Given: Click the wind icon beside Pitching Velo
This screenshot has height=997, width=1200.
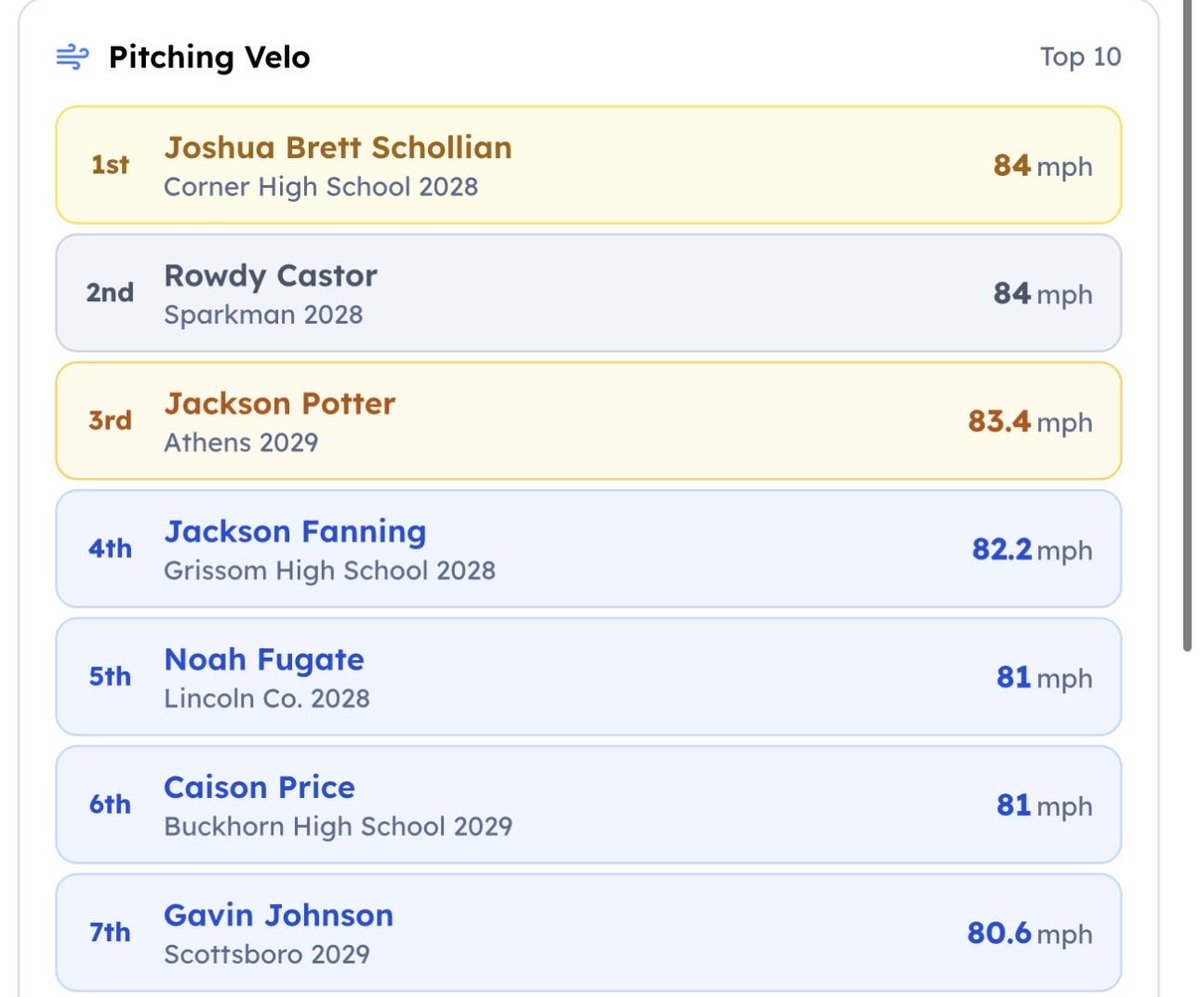Looking at the screenshot, I should click(x=72, y=58).
